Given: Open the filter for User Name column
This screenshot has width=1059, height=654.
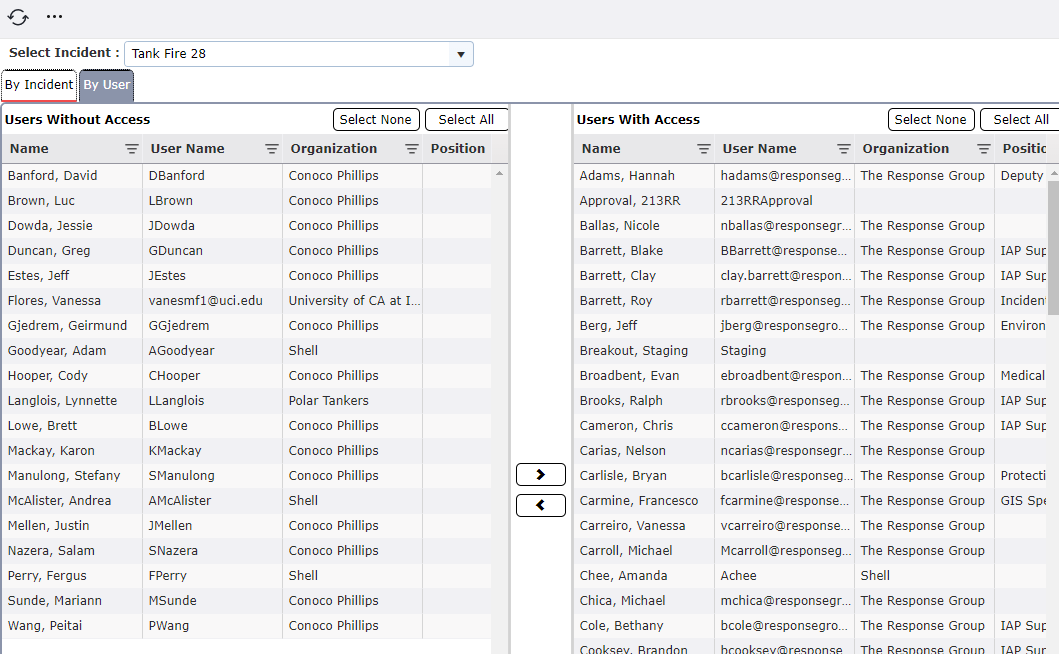Looking at the screenshot, I should pyautogui.click(x=271, y=148).
